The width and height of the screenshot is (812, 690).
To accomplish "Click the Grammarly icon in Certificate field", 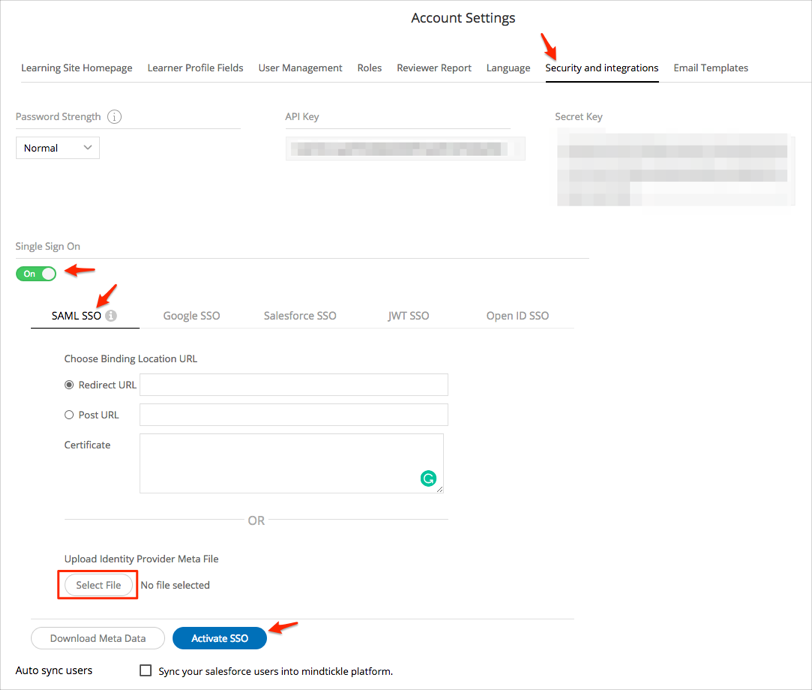I will [x=428, y=479].
